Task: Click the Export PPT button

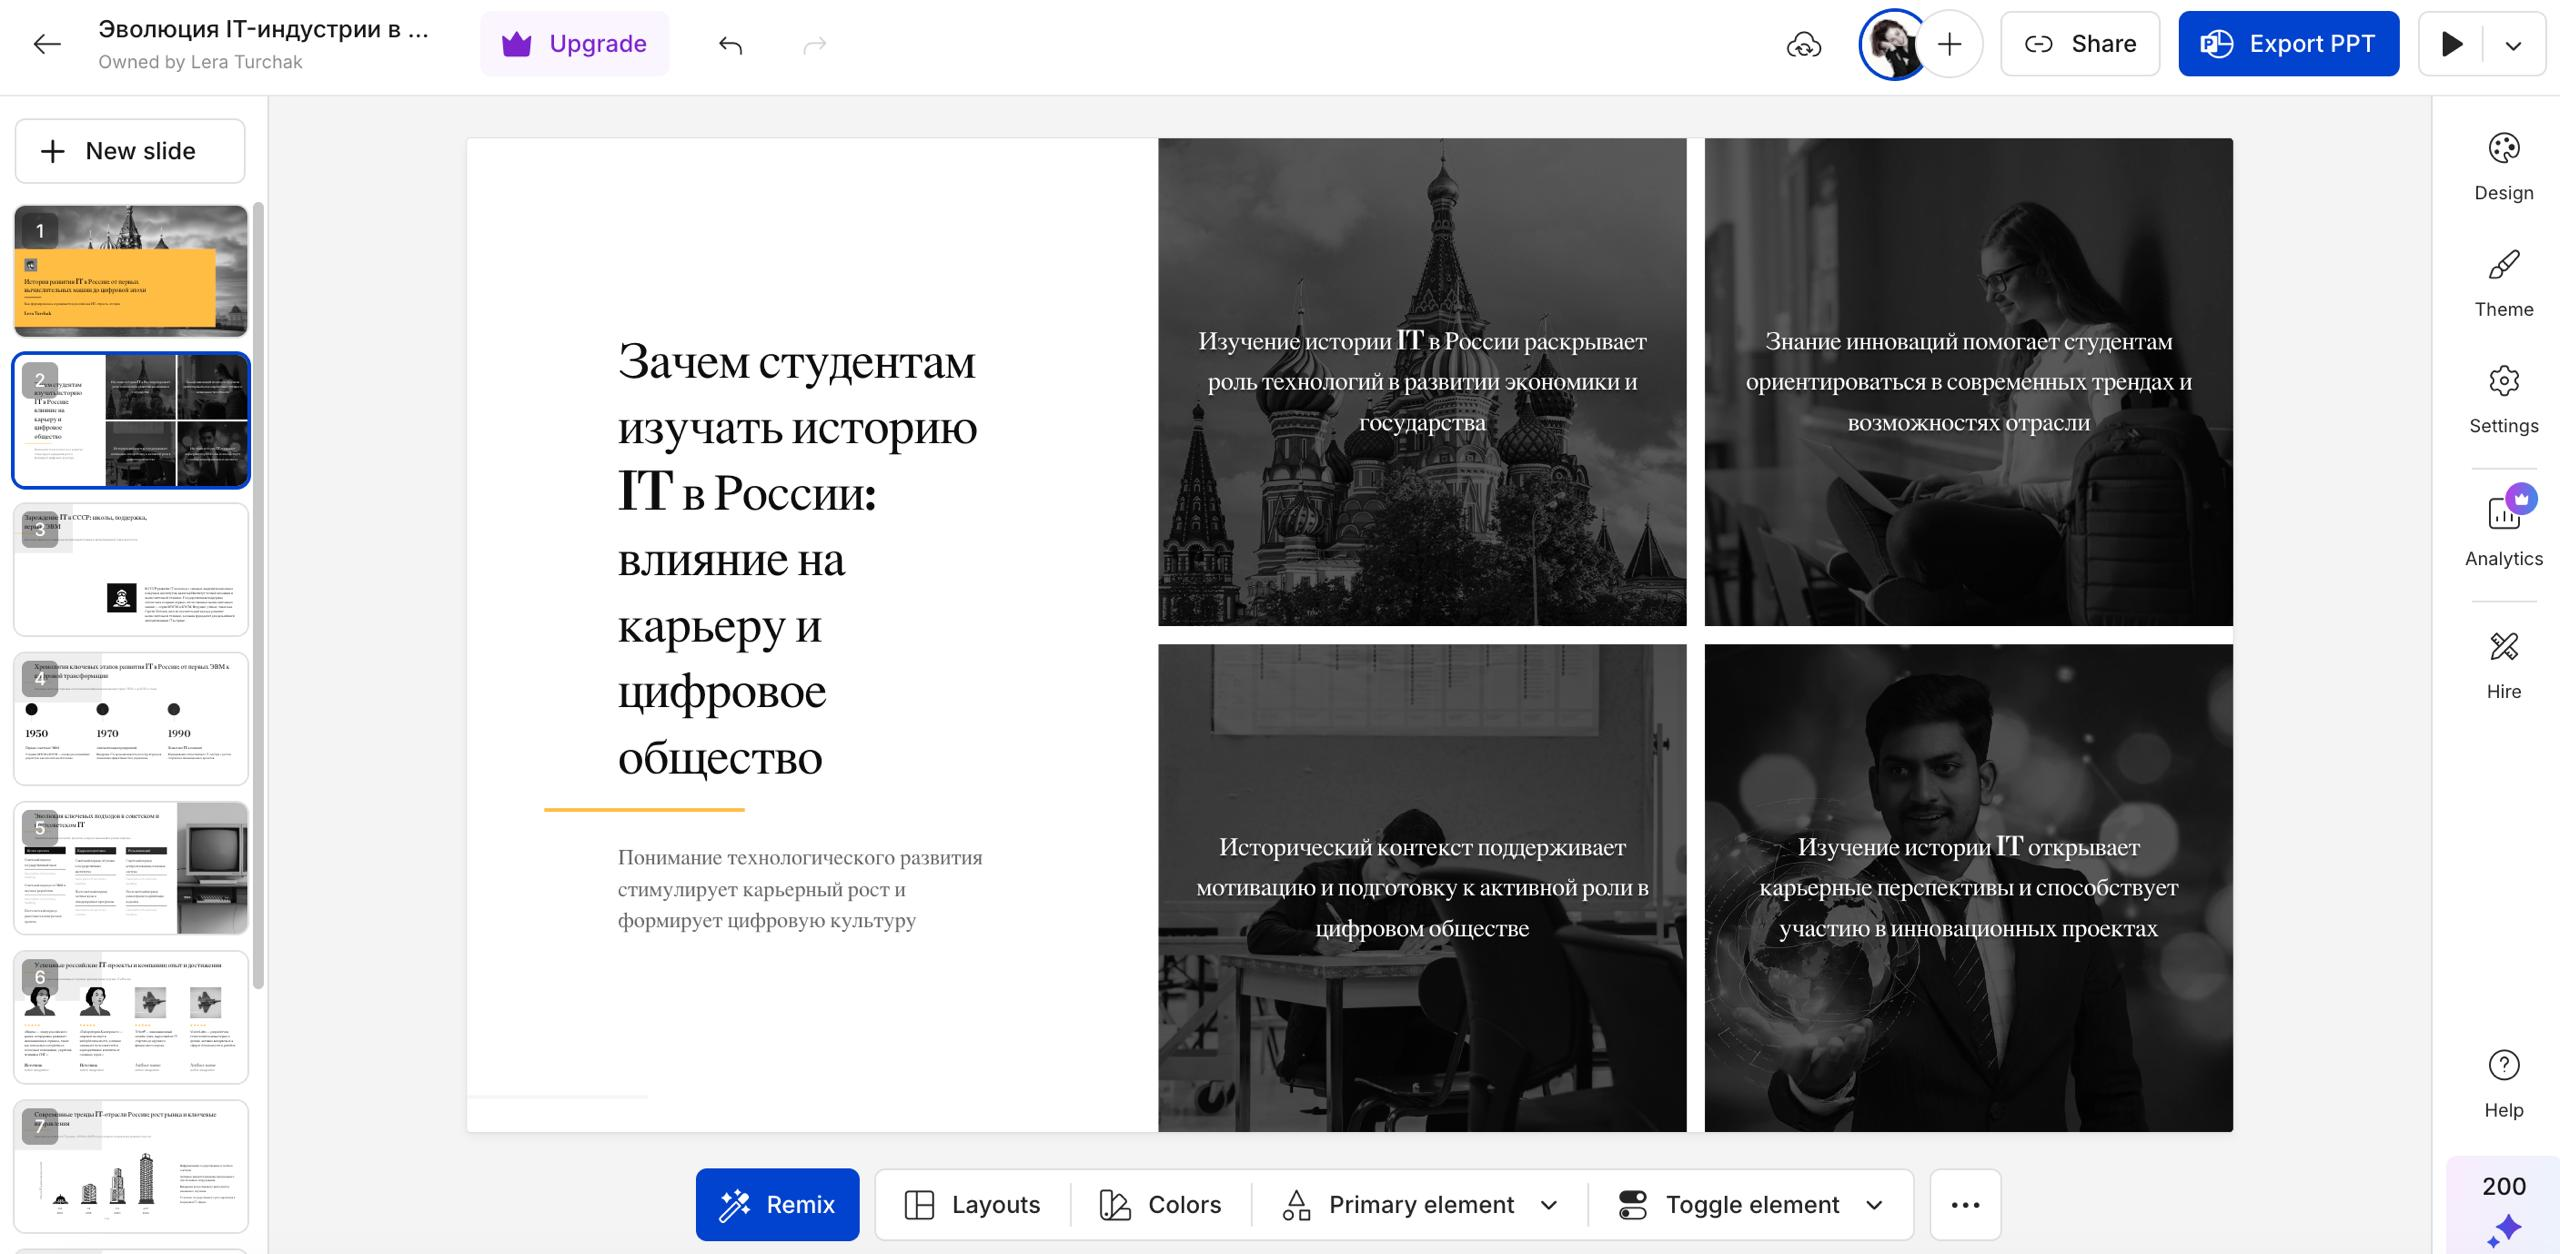Action: coord(2288,43)
